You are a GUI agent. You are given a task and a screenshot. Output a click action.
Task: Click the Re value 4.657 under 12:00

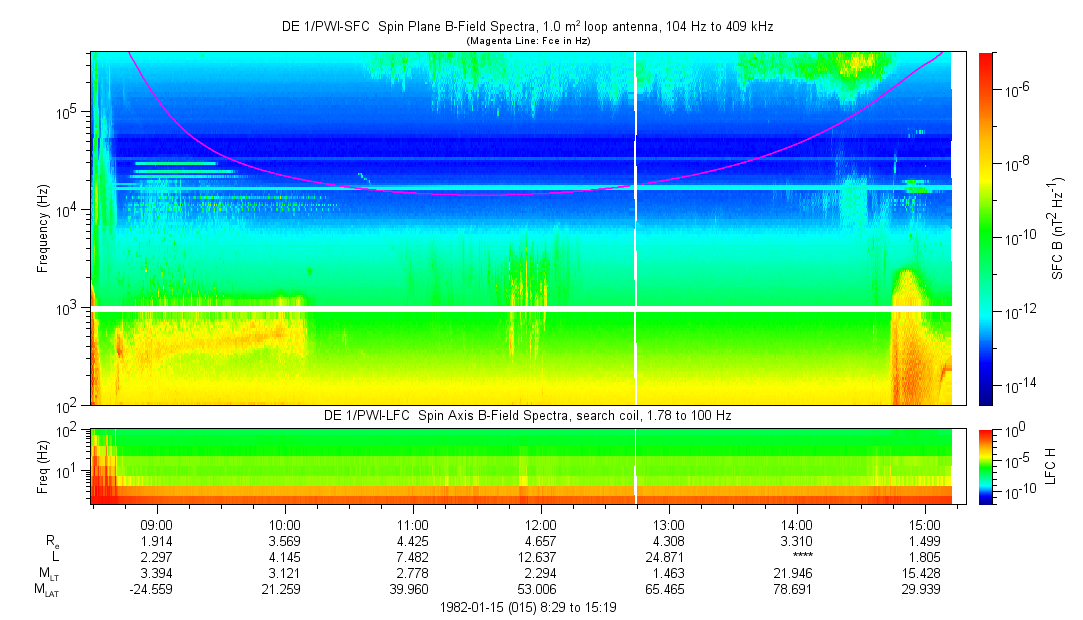click(x=541, y=540)
